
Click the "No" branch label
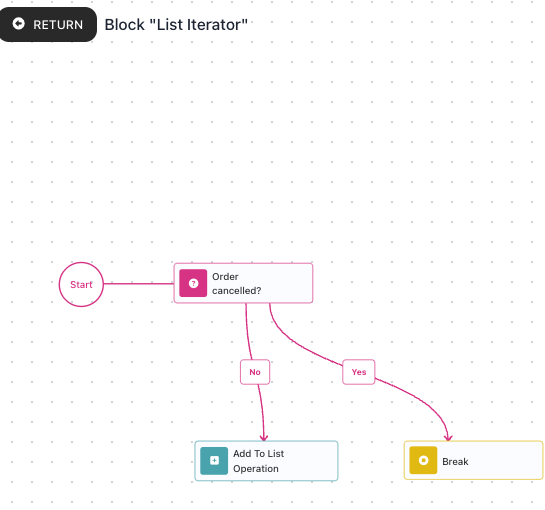point(255,372)
